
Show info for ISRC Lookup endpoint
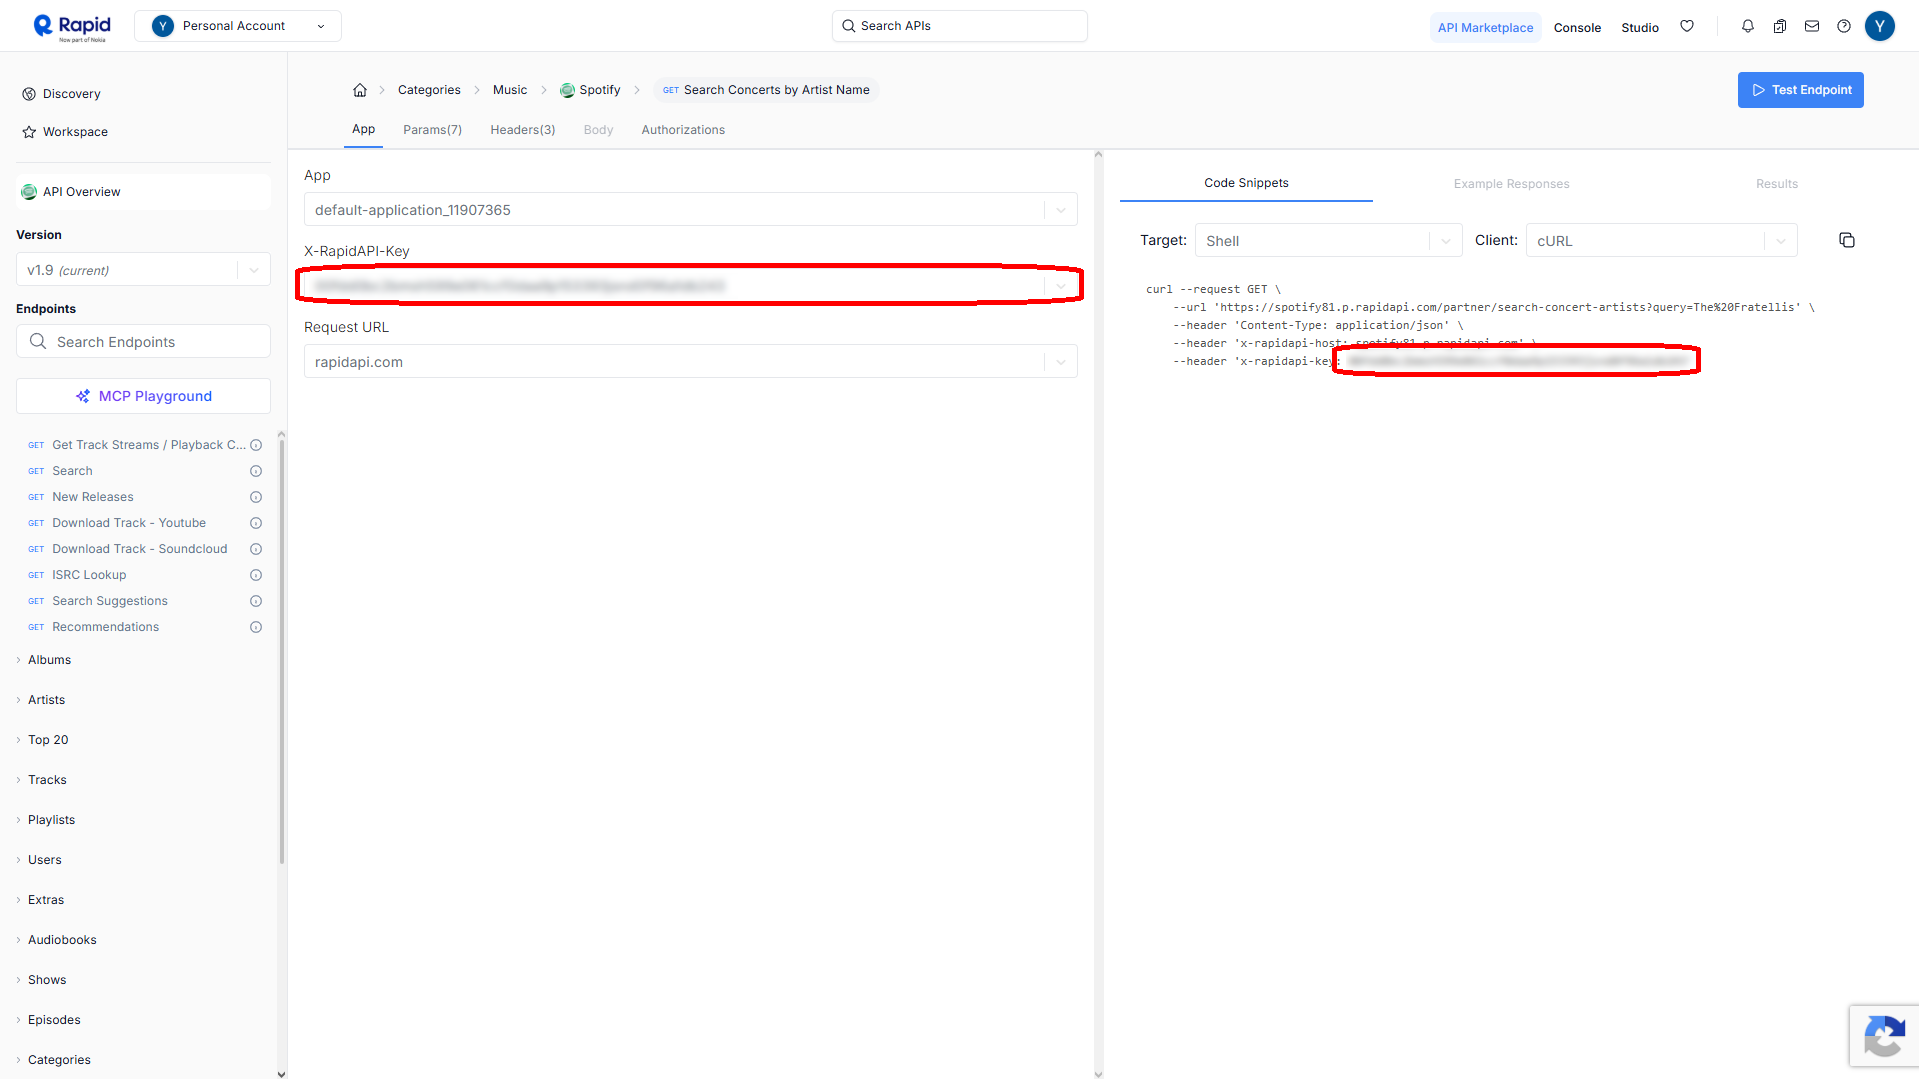point(256,575)
